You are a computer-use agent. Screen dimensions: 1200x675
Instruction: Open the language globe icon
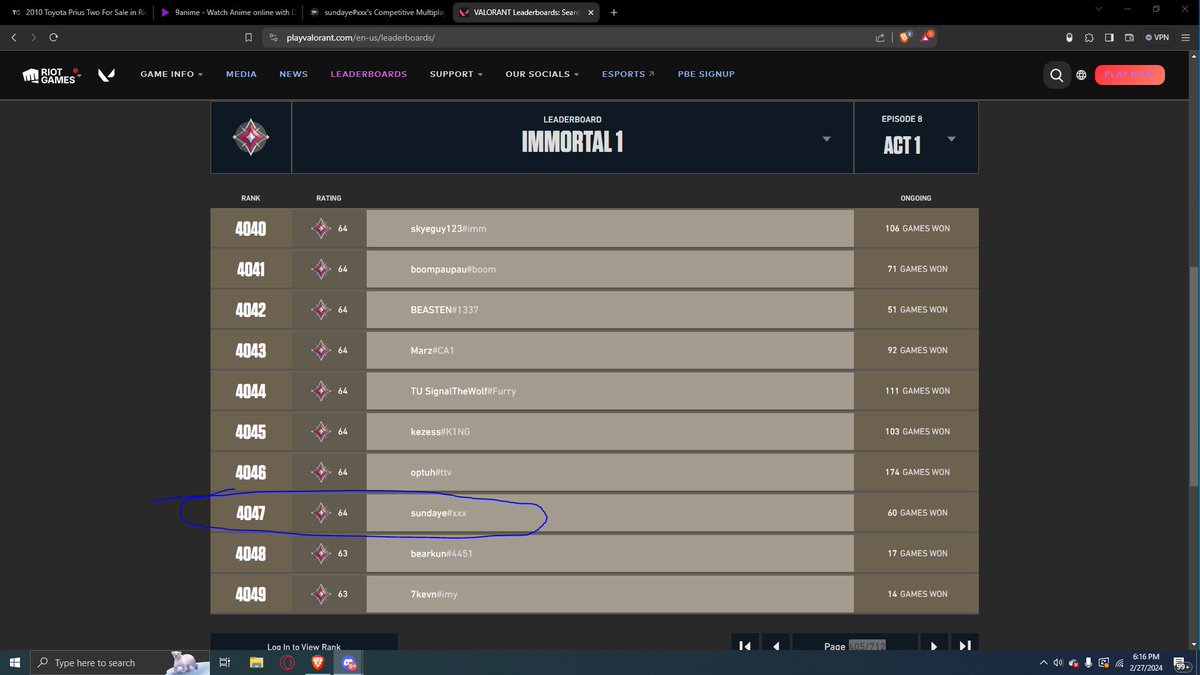click(x=1081, y=75)
